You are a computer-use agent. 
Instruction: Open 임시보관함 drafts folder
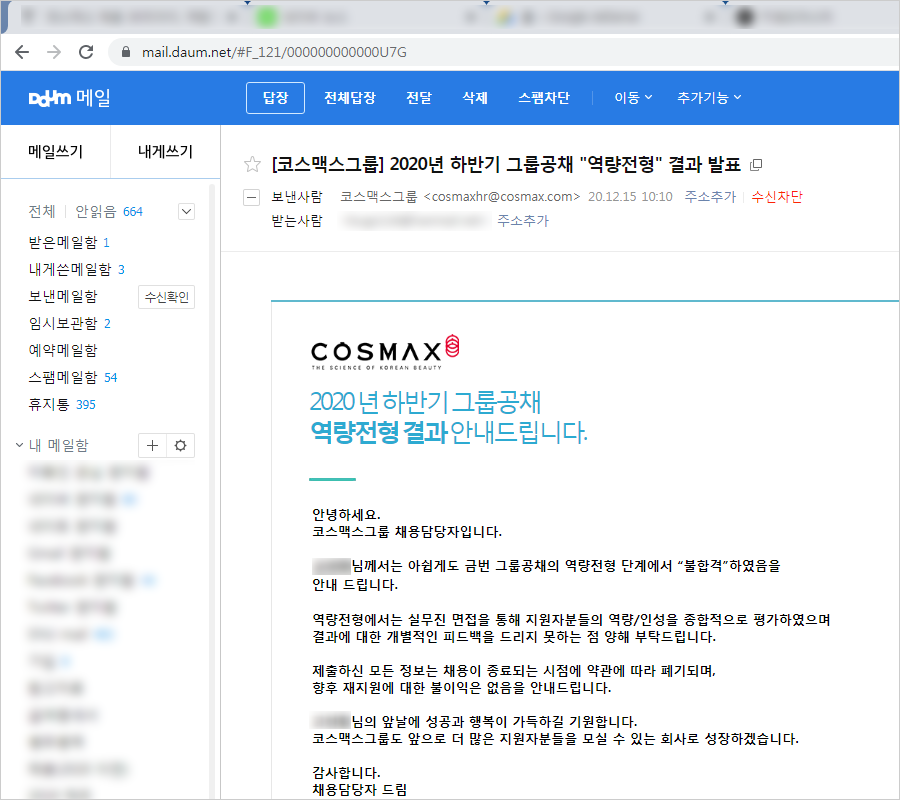pos(69,324)
